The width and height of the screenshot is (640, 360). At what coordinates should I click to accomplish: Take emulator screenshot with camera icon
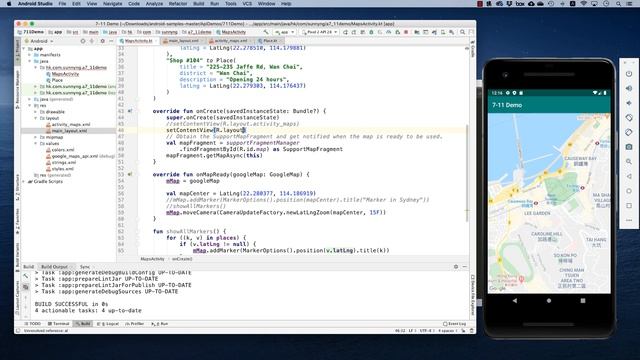[629, 147]
